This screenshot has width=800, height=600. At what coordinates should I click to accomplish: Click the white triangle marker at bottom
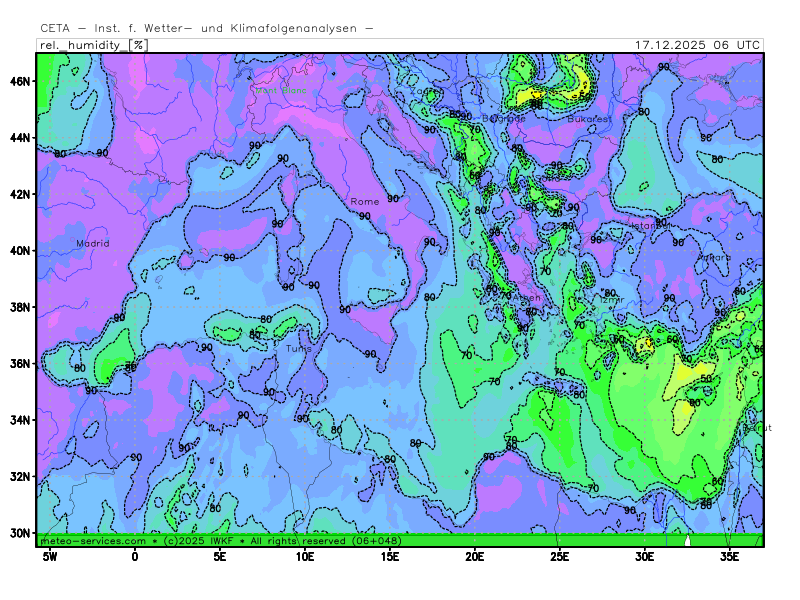[x=688, y=540]
